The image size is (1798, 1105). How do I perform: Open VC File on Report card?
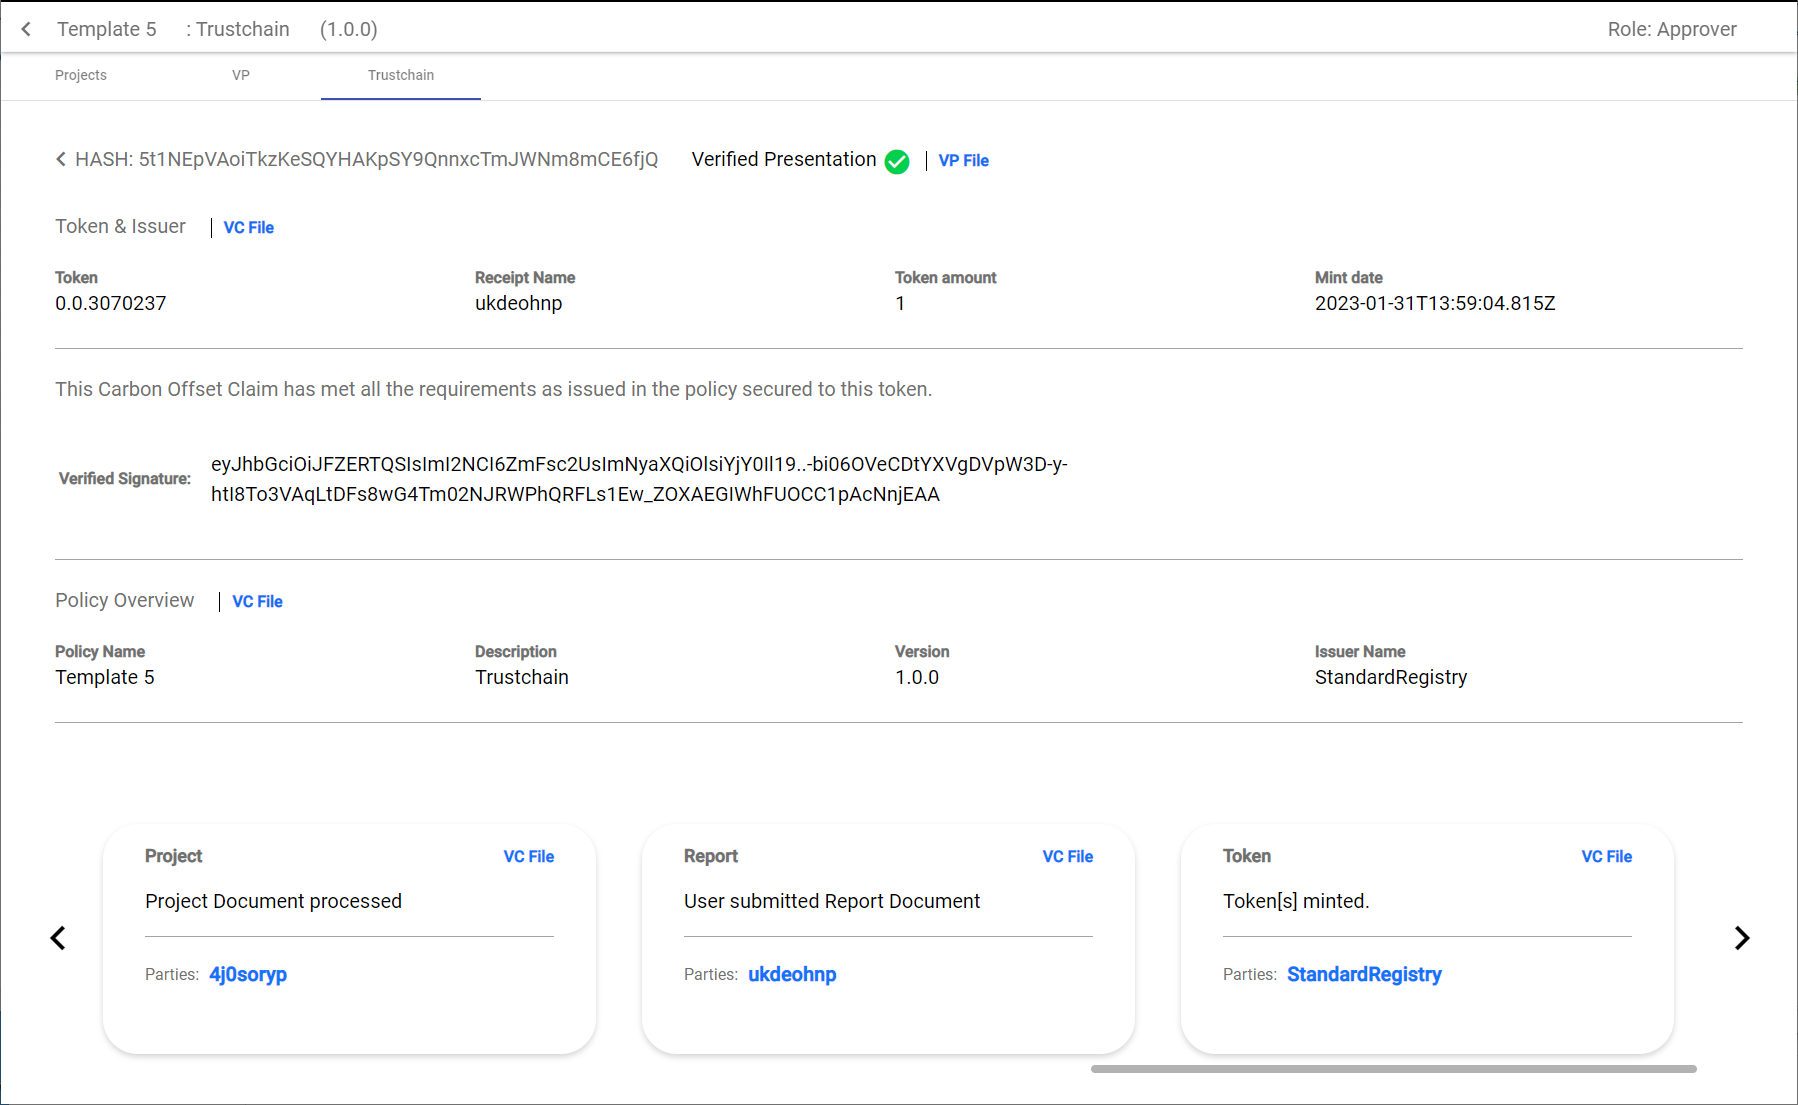coord(1067,857)
